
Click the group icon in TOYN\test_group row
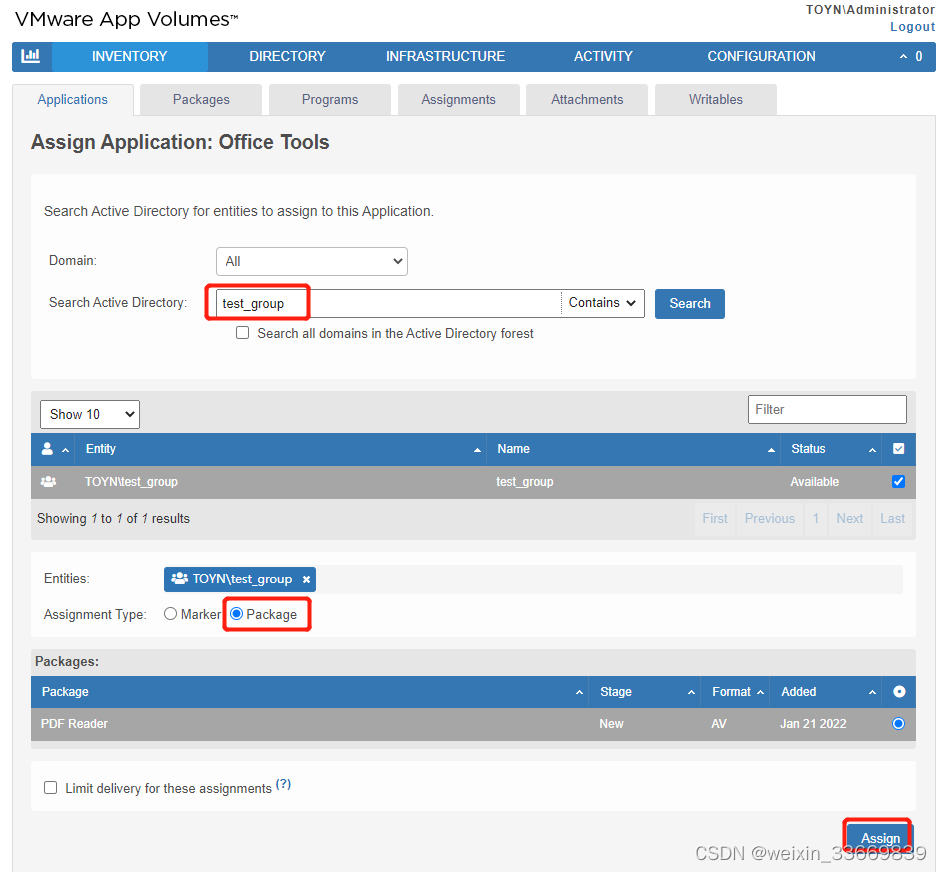(48, 481)
